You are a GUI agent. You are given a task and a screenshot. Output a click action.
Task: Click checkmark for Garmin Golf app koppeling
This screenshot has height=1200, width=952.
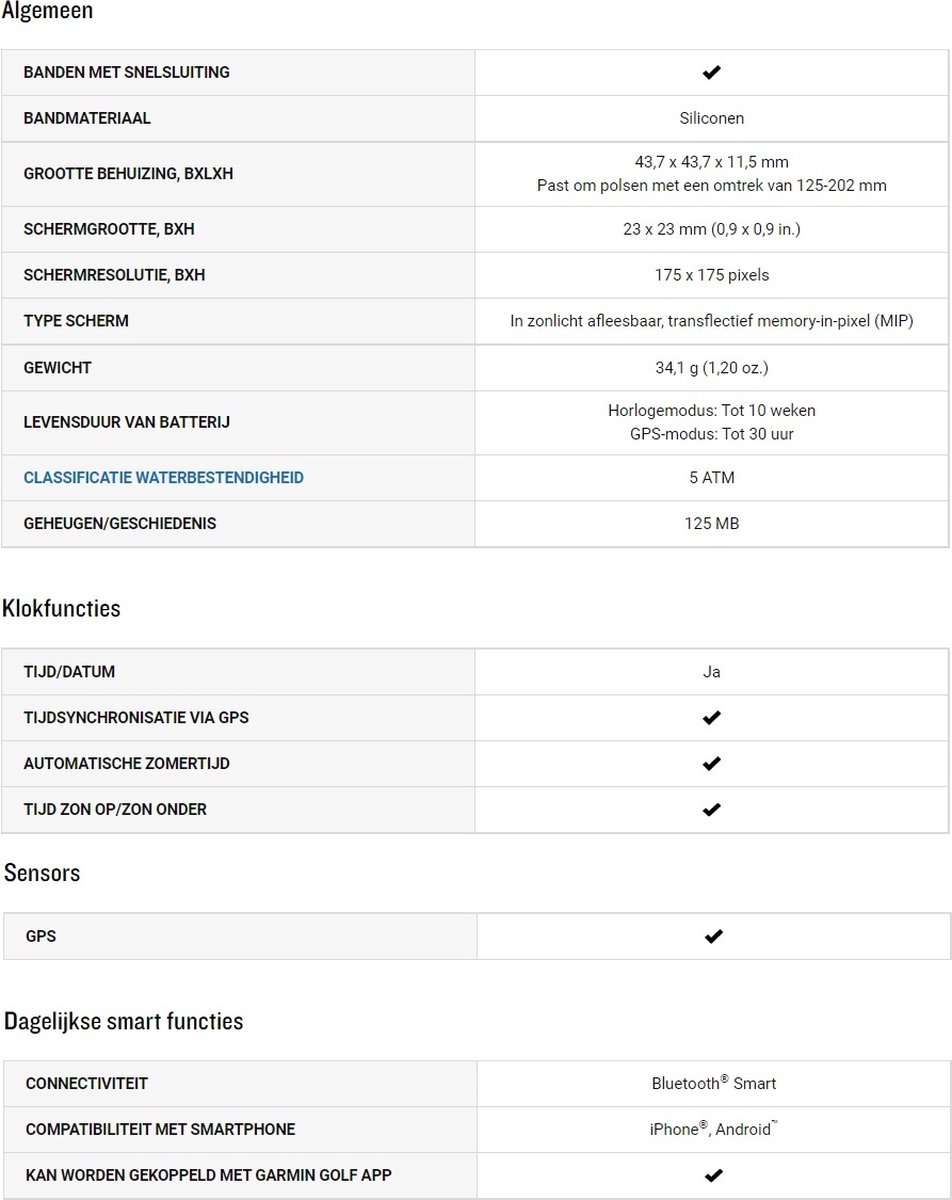(714, 1176)
